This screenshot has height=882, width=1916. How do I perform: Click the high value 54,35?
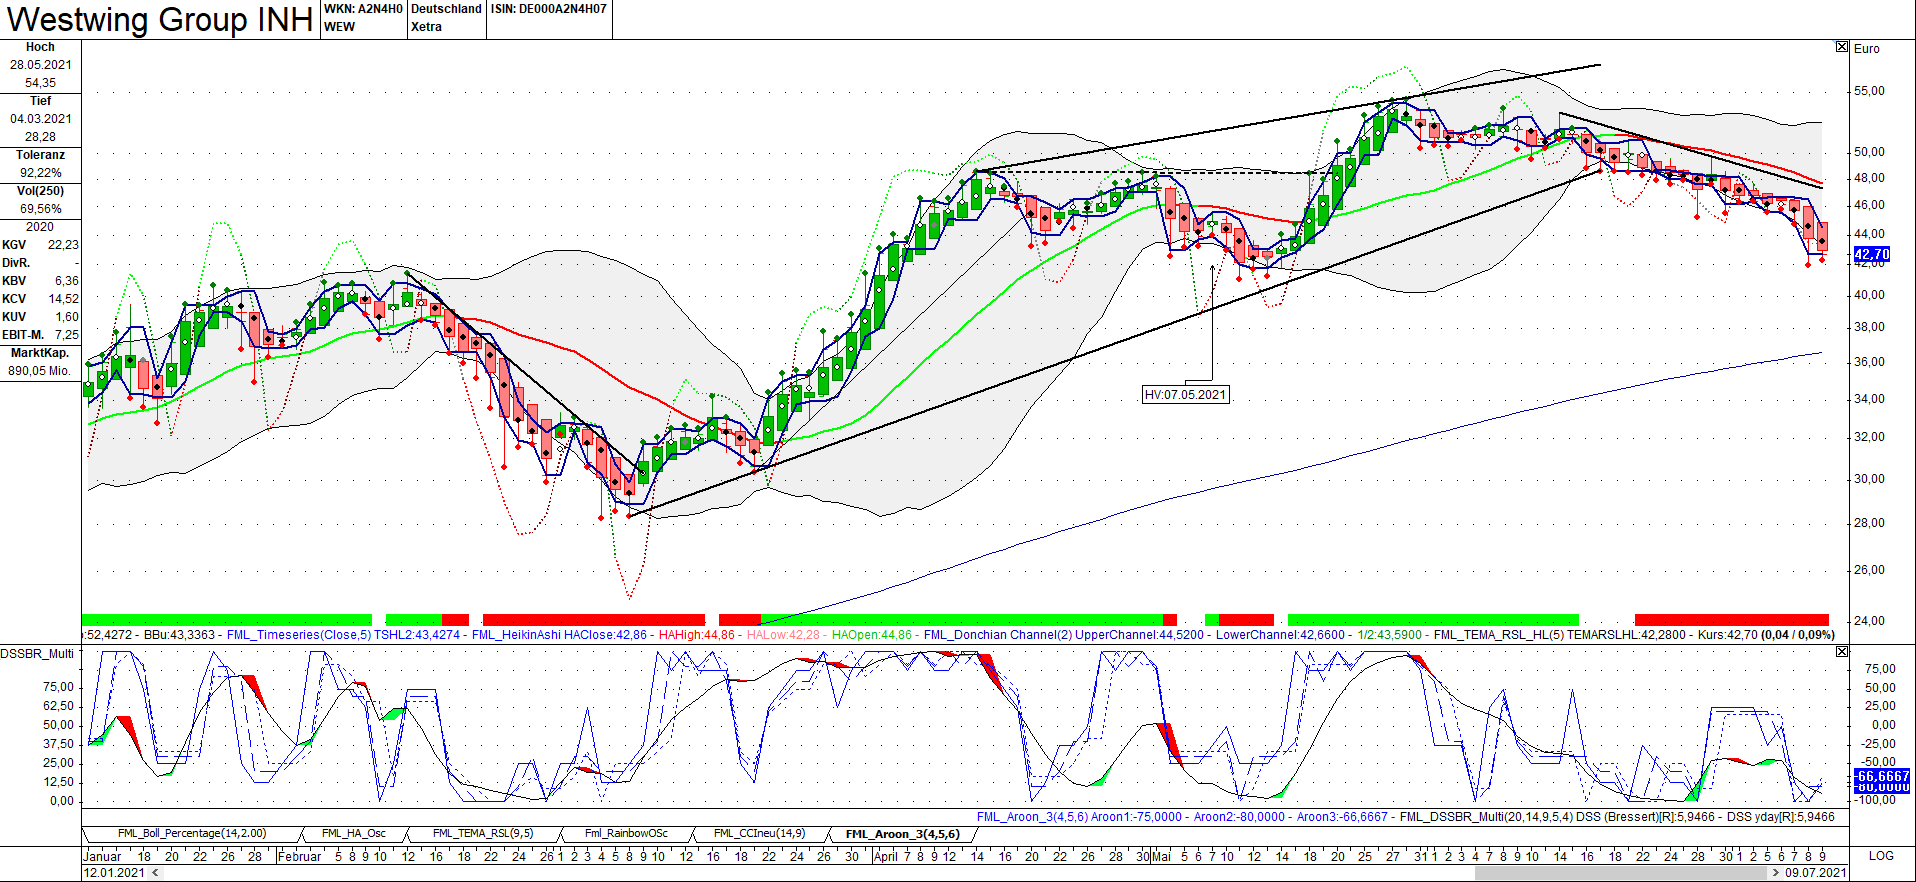click(41, 83)
